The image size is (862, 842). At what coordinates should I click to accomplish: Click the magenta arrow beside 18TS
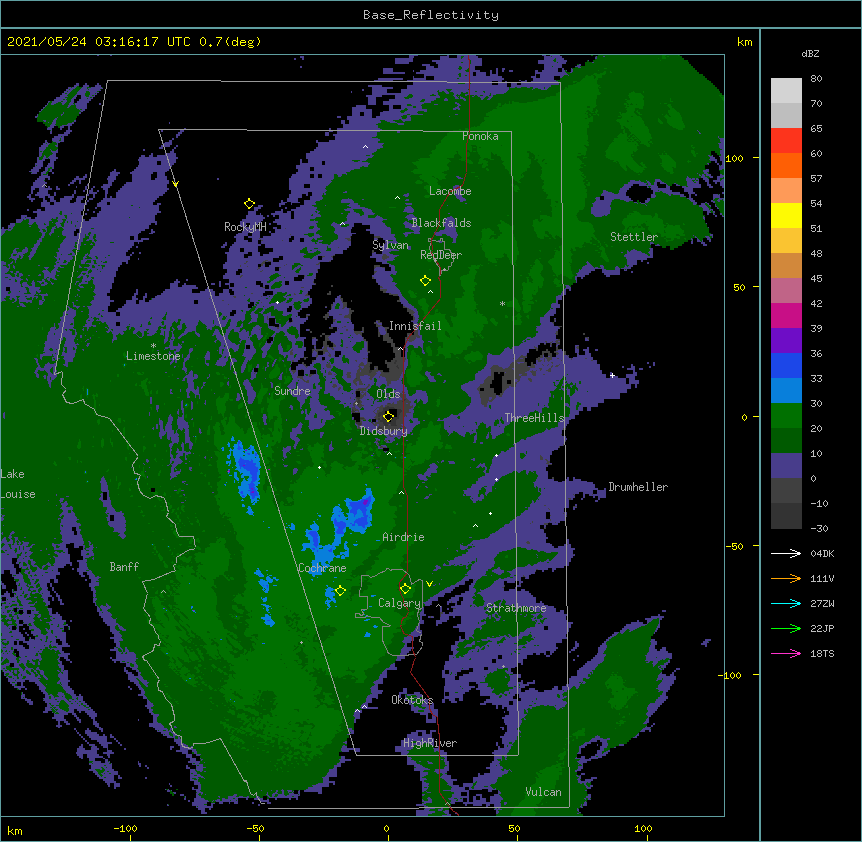click(x=786, y=653)
